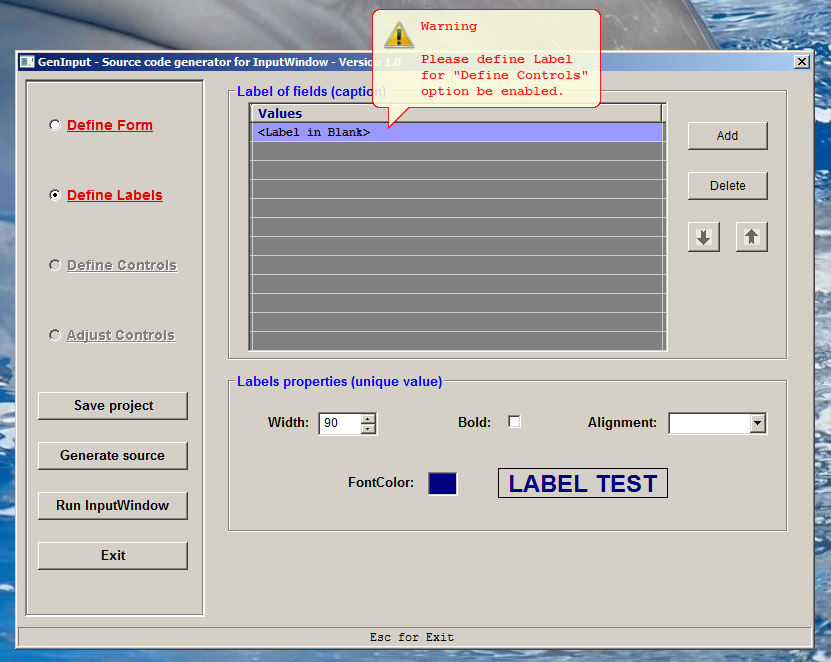Open the Alignment dropdown
The height and width of the screenshot is (662, 831).
(x=756, y=422)
